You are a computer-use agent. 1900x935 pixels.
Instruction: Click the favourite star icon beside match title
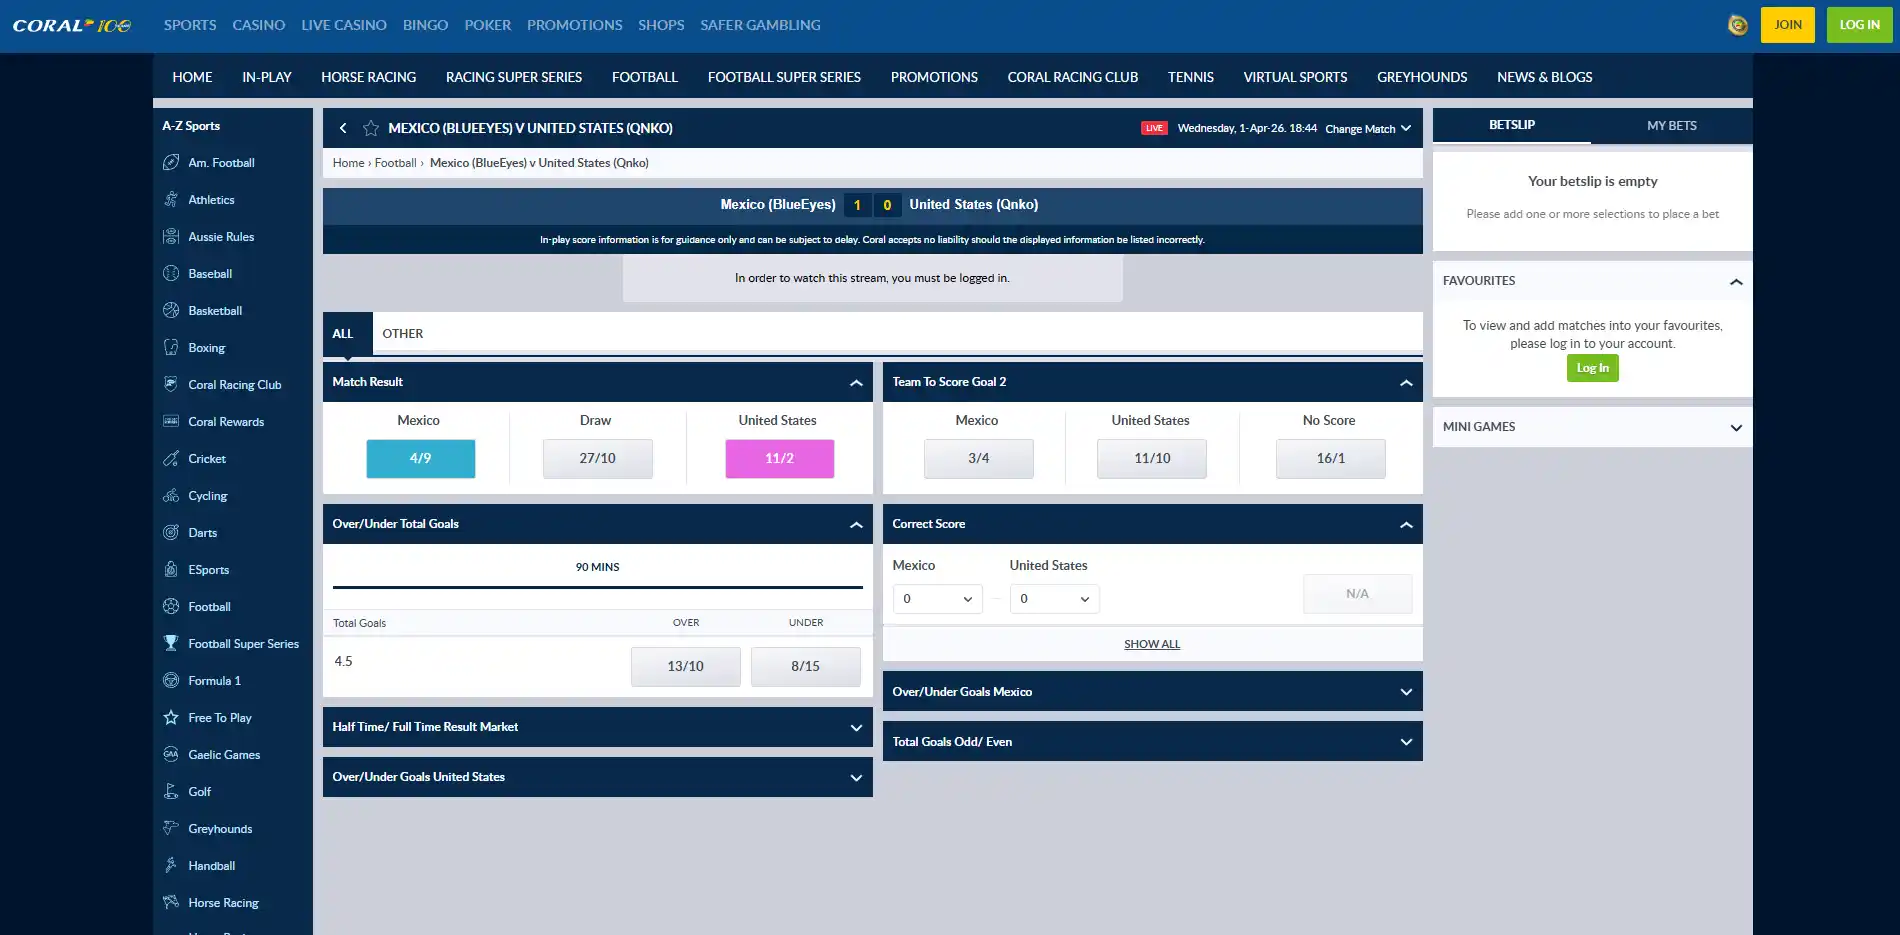tap(371, 128)
